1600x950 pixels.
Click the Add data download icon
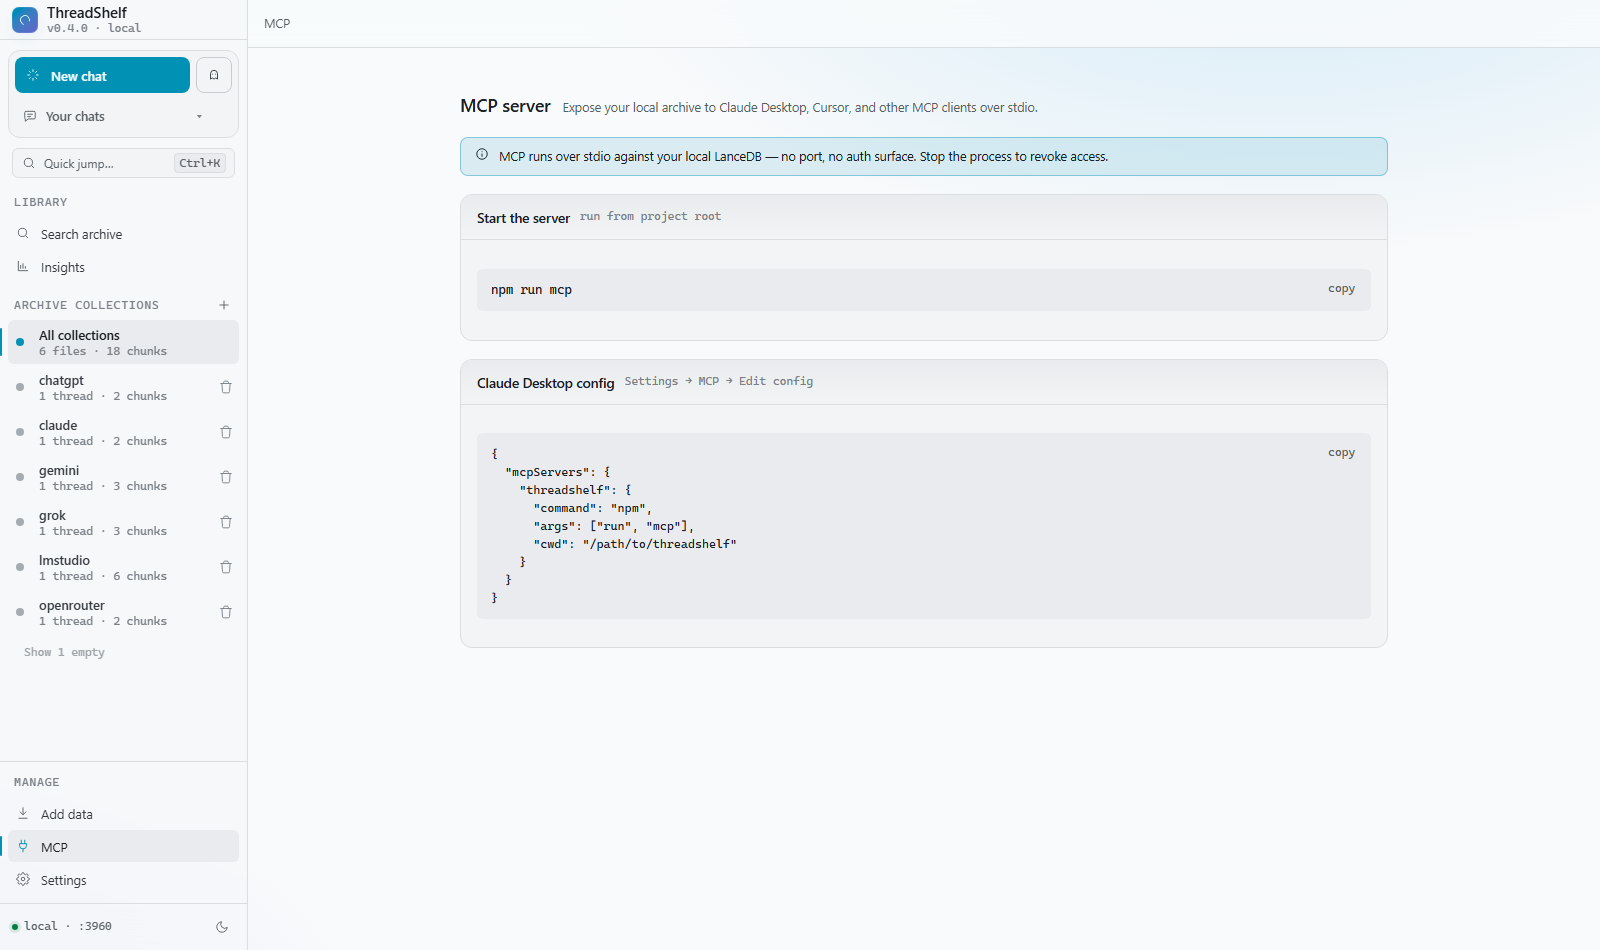point(23,814)
